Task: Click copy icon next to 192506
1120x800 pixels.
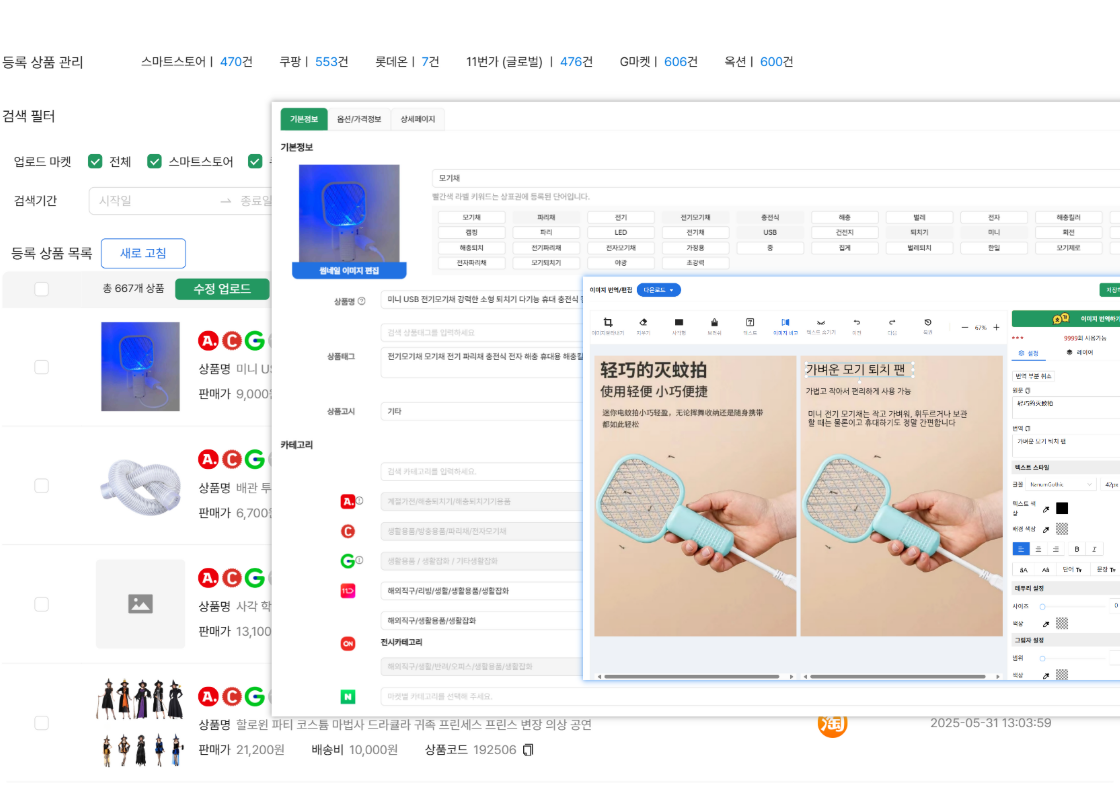Action: pyautogui.click(x=529, y=750)
